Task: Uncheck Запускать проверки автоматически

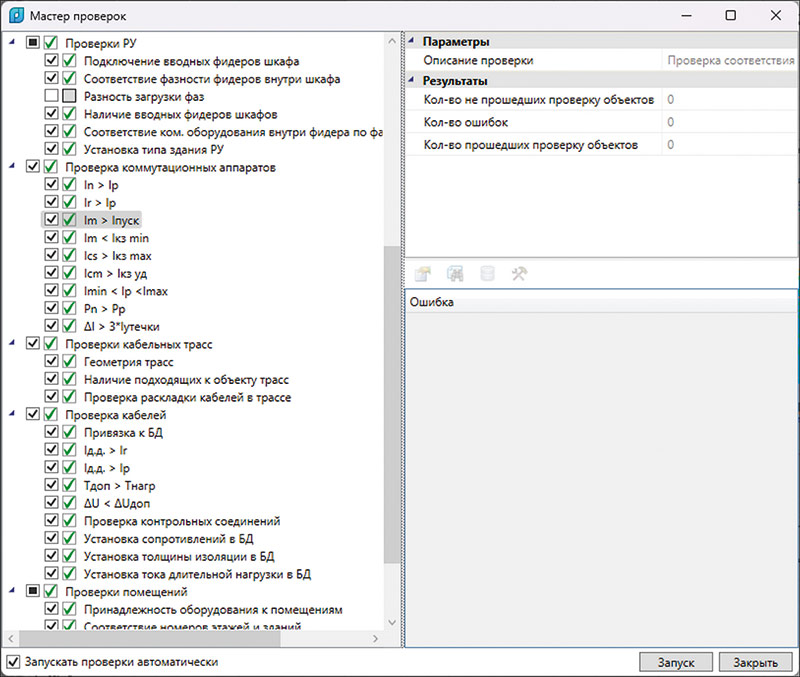Action: (x=13, y=662)
